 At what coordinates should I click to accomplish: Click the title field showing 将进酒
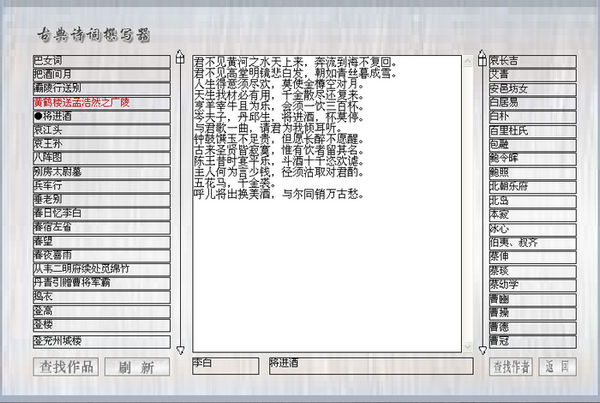click(371, 365)
